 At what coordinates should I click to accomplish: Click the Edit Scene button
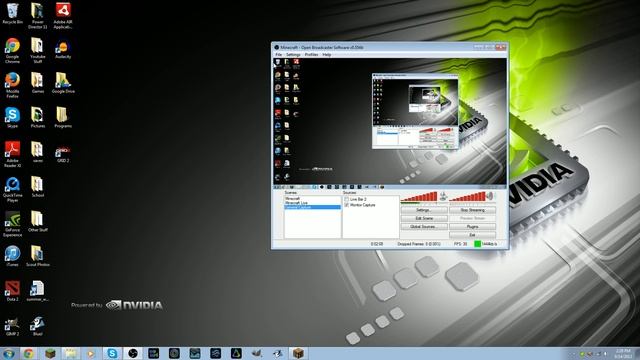[424, 218]
